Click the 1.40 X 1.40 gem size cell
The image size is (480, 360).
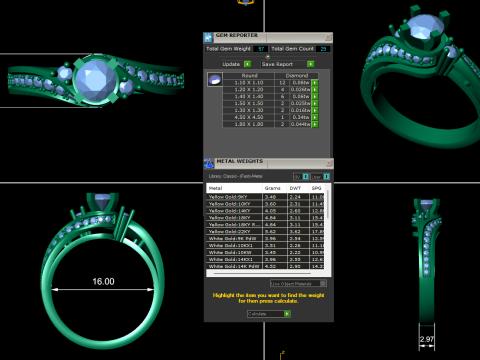pyautogui.click(x=249, y=97)
